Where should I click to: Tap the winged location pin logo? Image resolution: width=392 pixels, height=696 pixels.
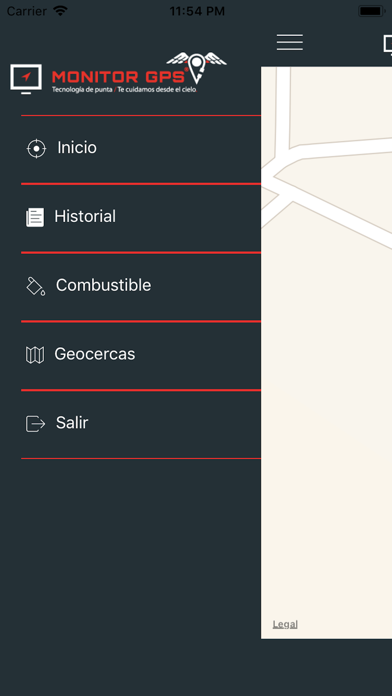tap(196, 67)
